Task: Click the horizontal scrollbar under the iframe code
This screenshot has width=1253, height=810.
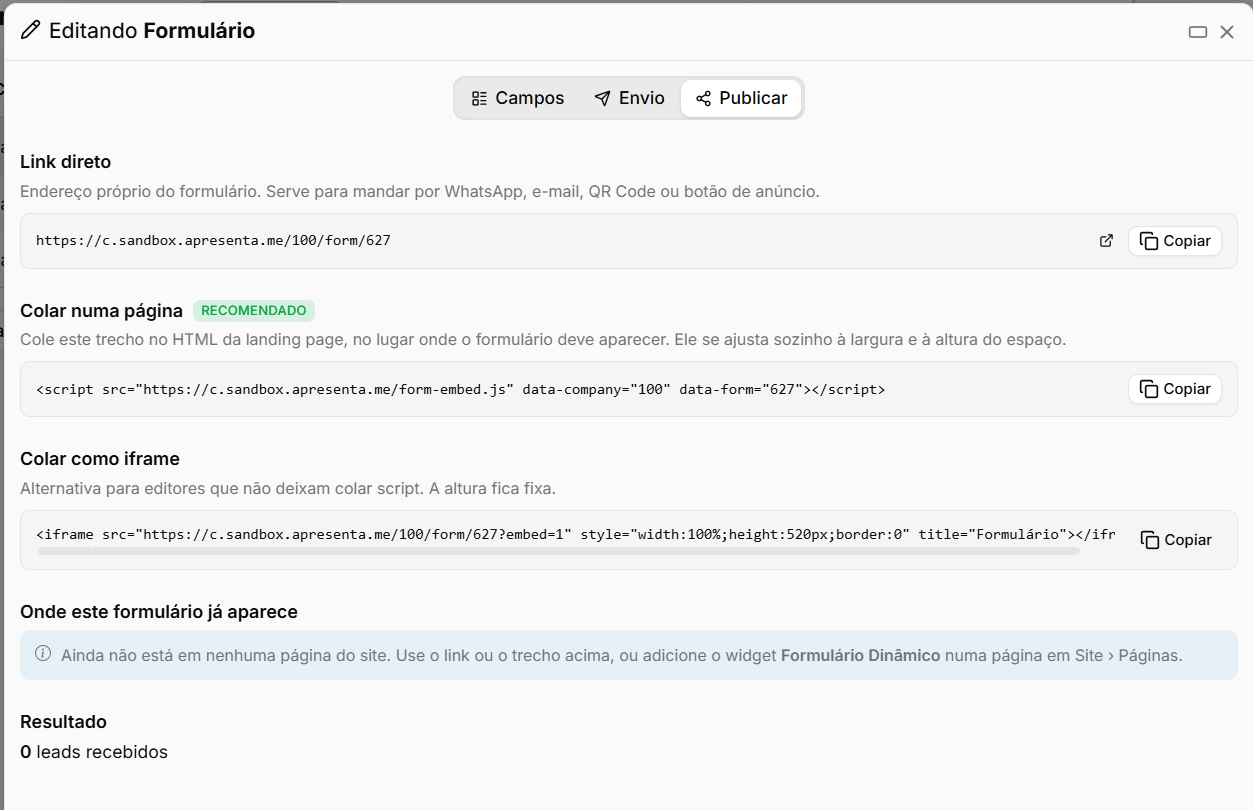Action: 559,551
